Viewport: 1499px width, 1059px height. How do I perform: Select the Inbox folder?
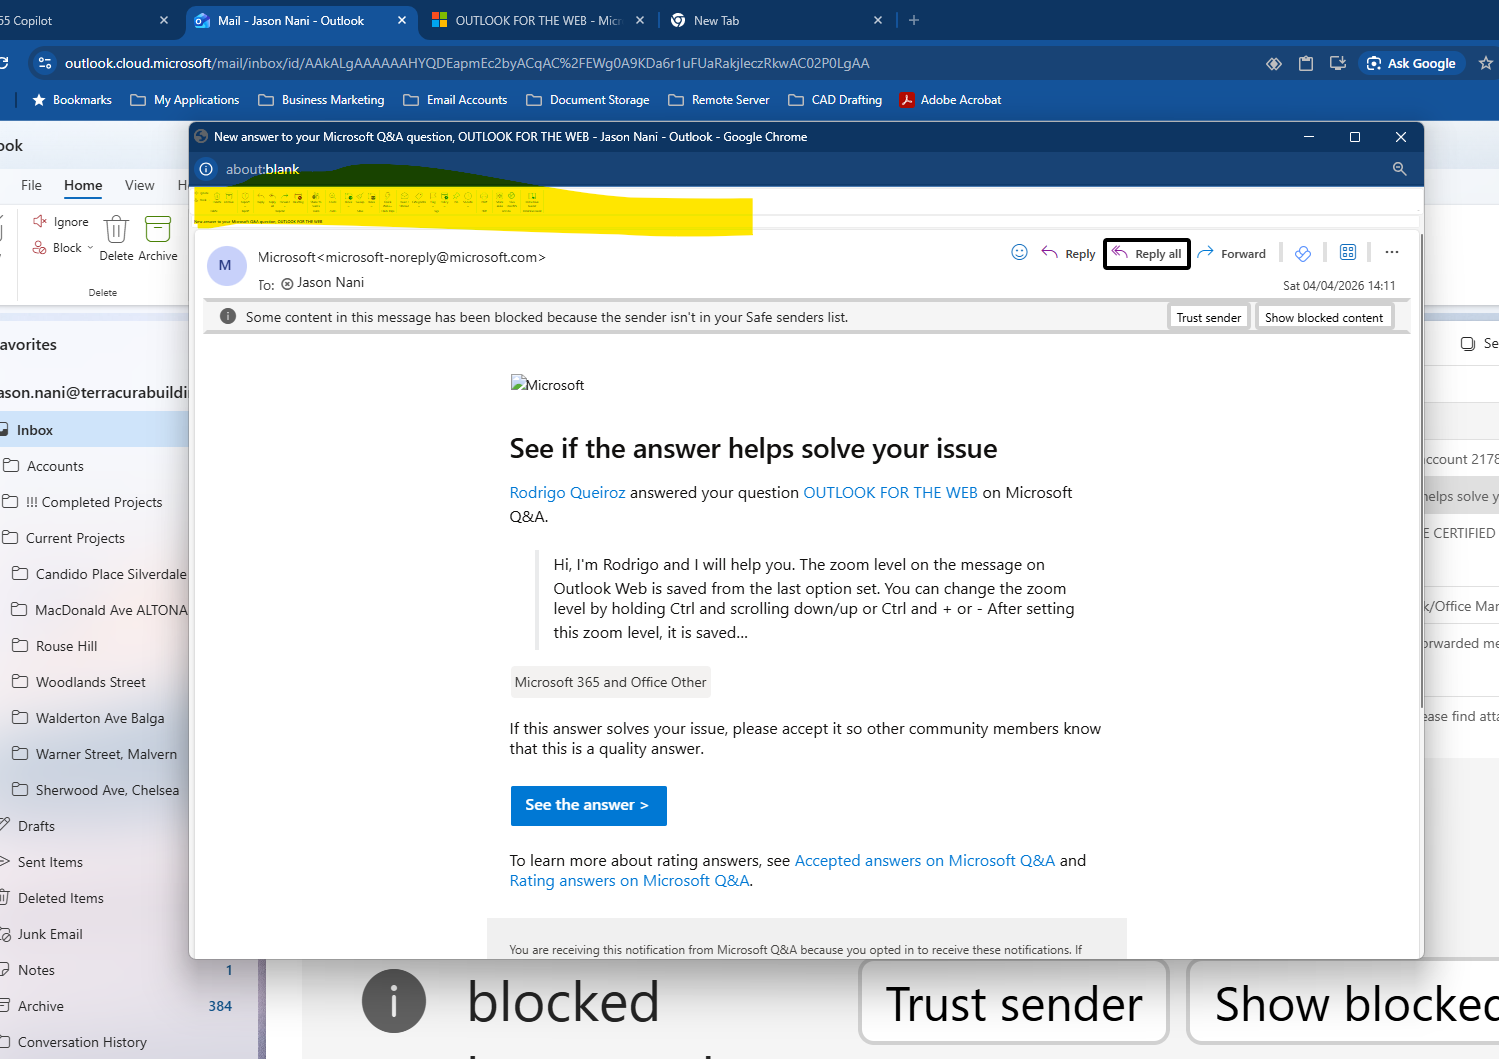pyautogui.click(x=94, y=430)
